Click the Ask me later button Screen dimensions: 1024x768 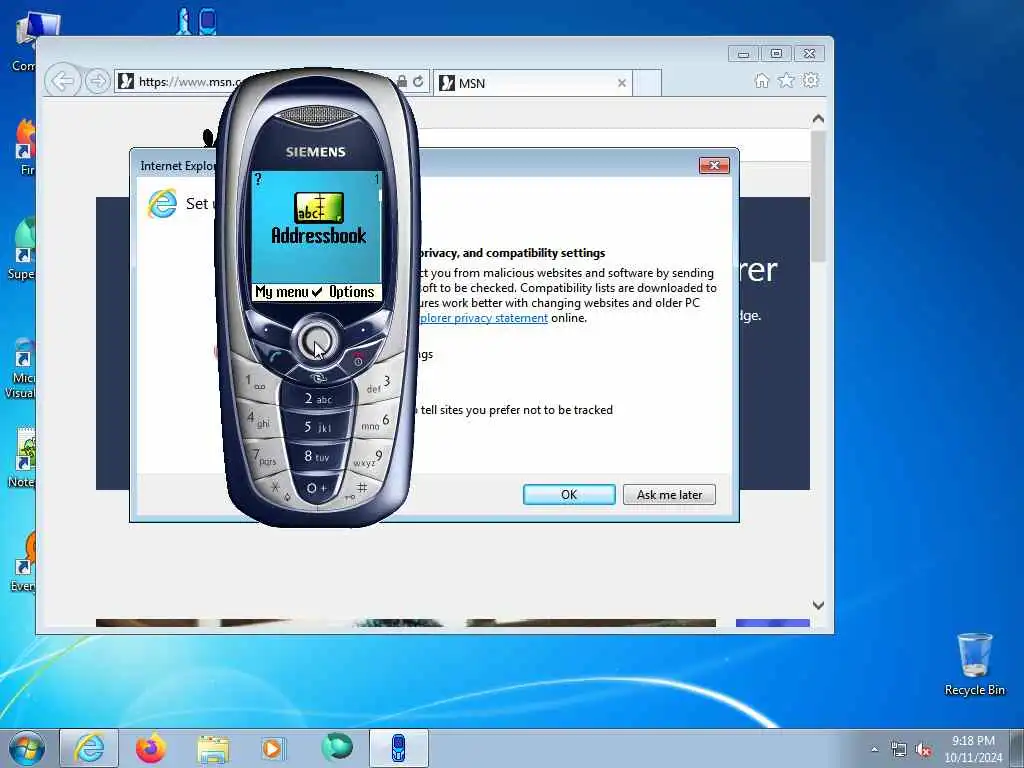pos(669,494)
